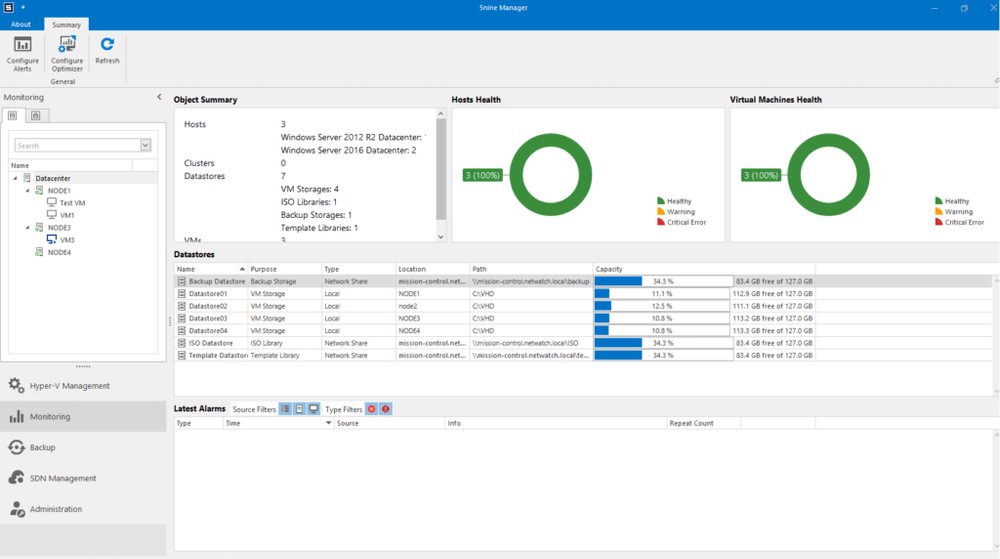Open the Search box dropdown arrow
1000x559 pixels.
pos(145,145)
